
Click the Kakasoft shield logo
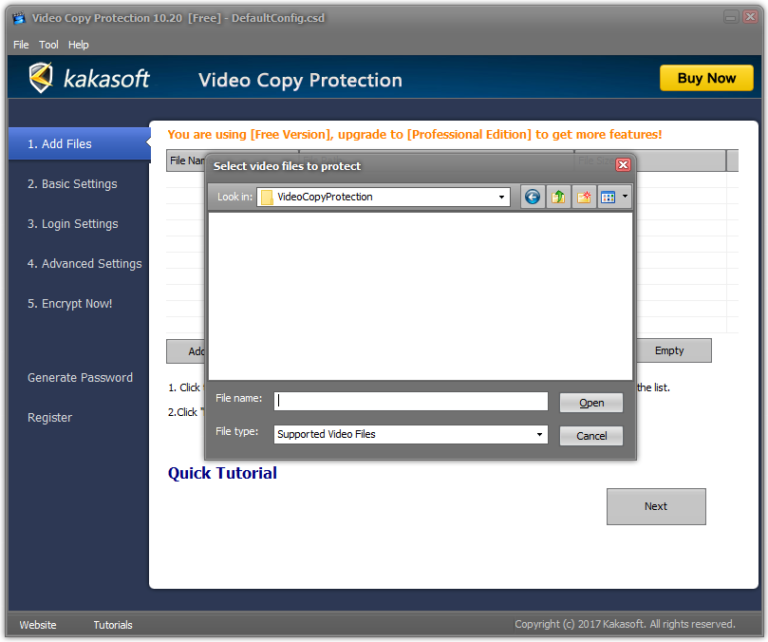tap(41, 78)
